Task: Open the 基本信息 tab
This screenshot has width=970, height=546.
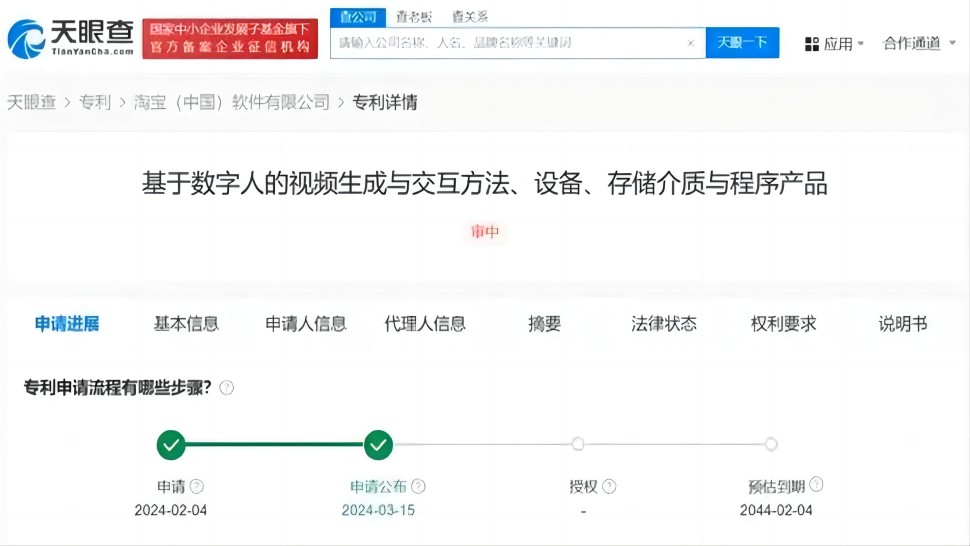Action: pyautogui.click(x=186, y=323)
